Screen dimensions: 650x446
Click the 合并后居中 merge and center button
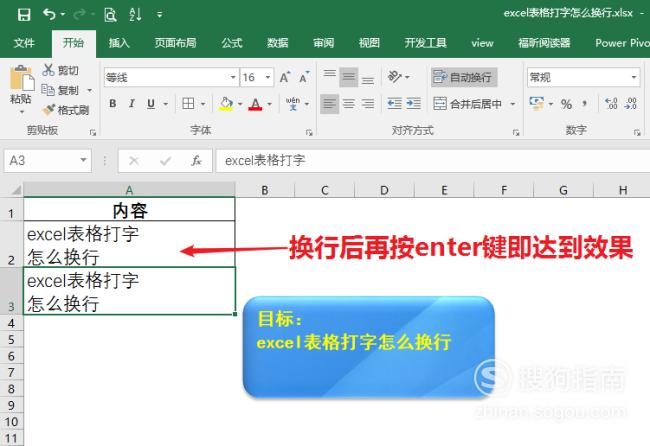click(x=468, y=103)
